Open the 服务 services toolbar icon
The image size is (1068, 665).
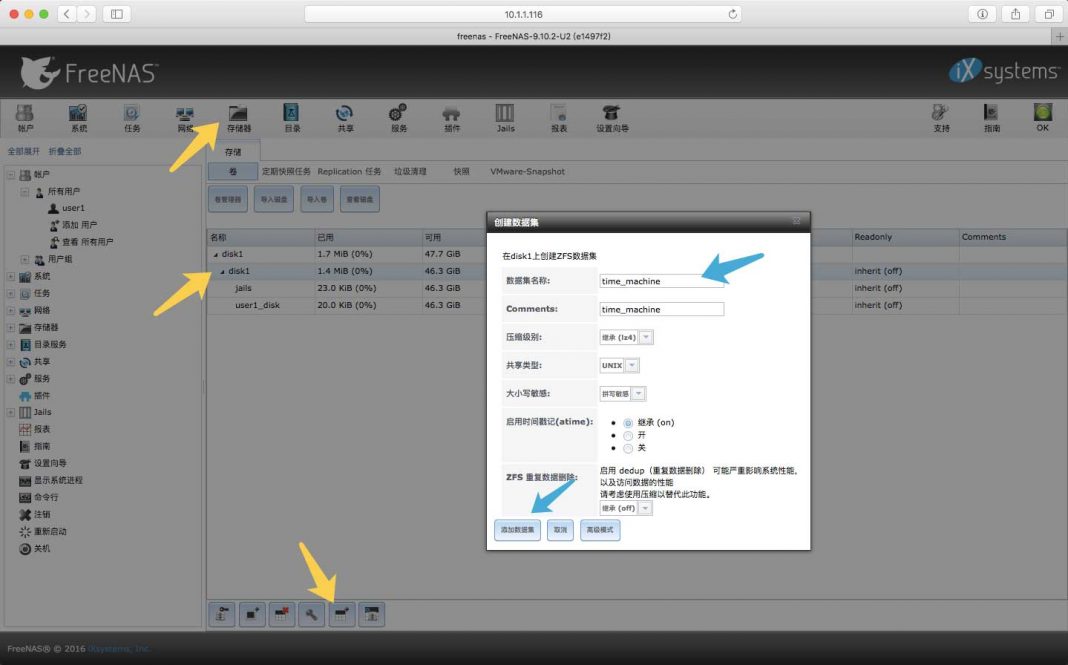[x=398, y=117]
